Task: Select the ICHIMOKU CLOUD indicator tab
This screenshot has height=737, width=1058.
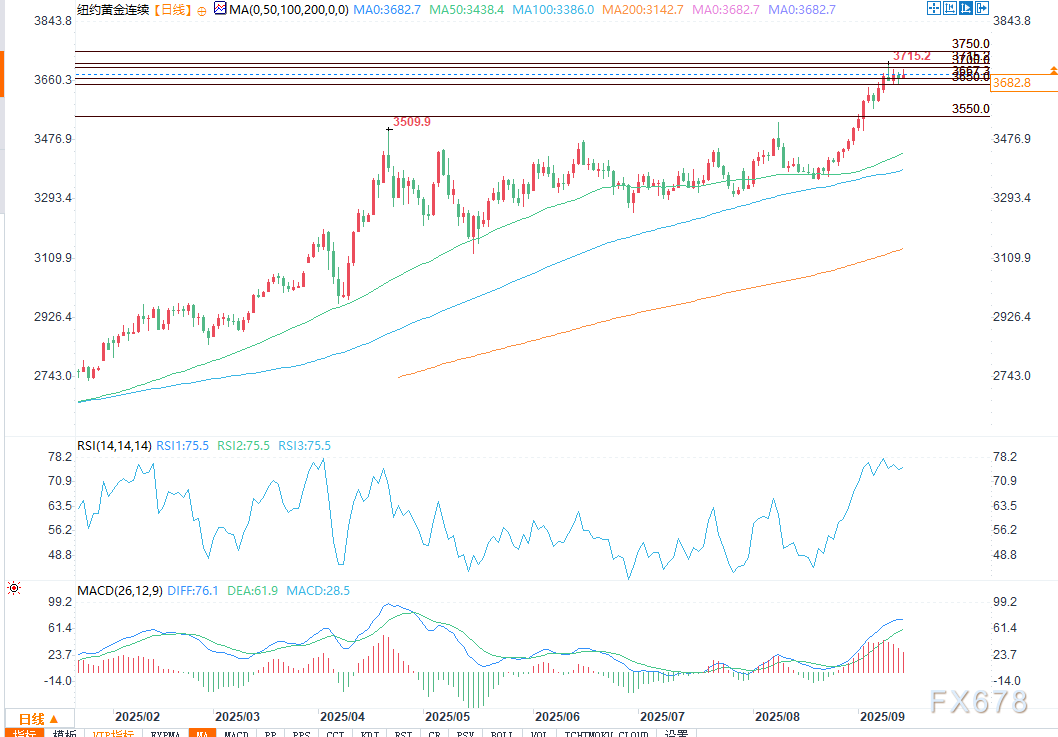Action: point(603,735)
